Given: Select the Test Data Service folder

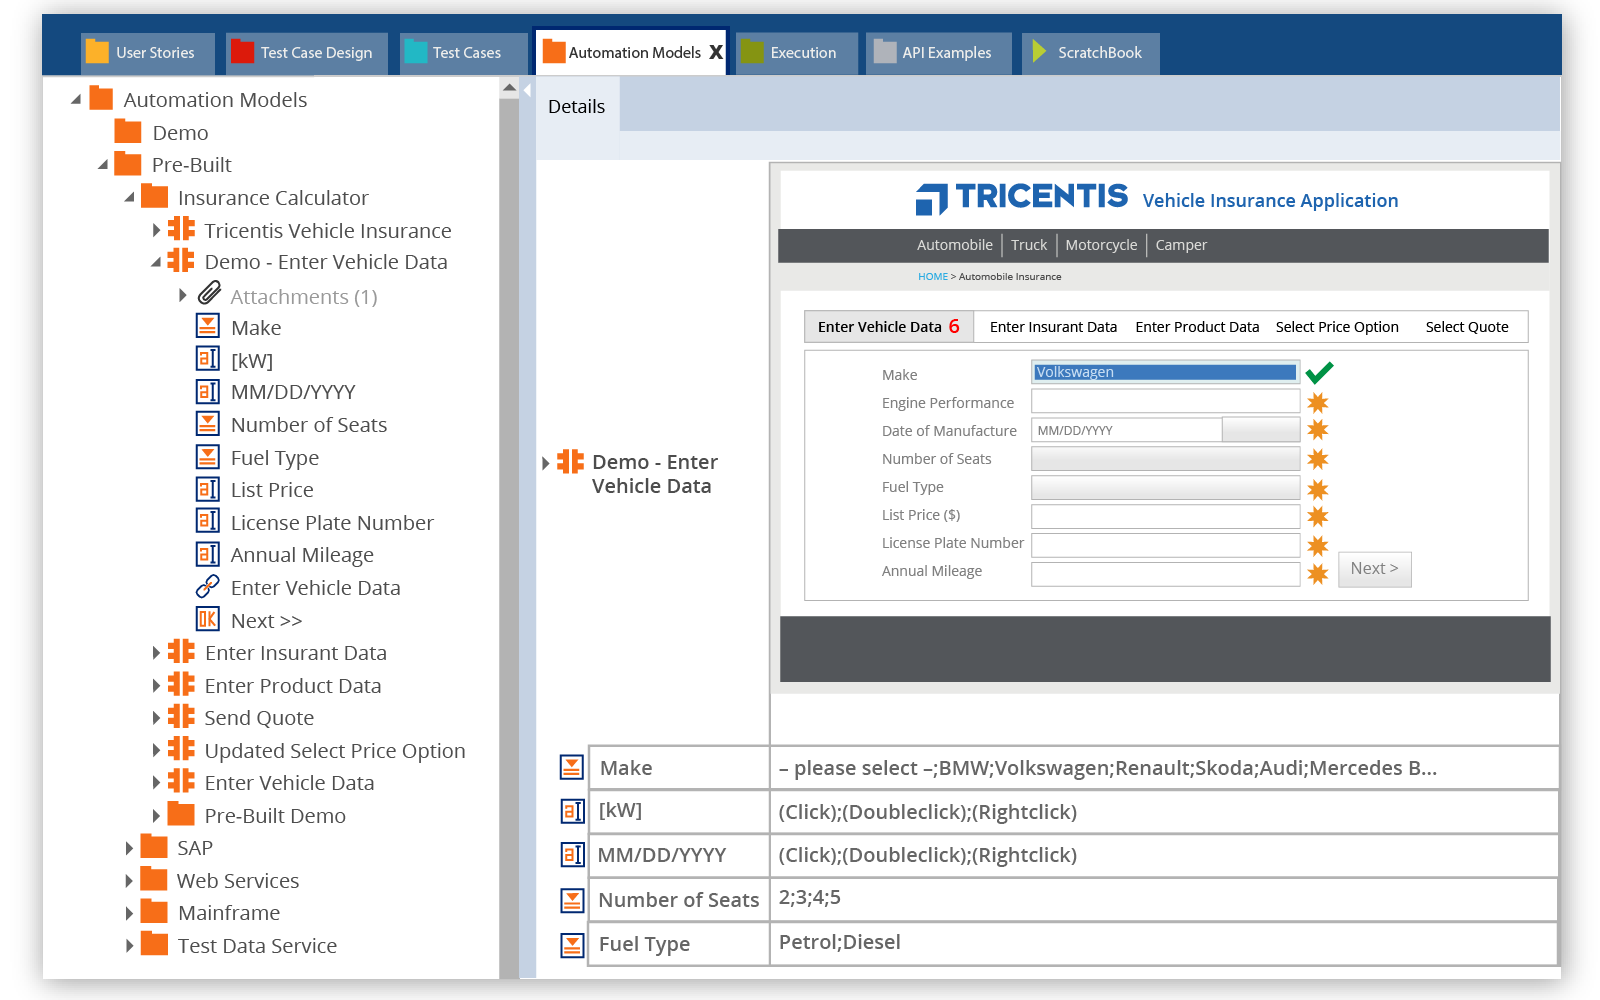Looking at the screenshot, I should 257,945.
